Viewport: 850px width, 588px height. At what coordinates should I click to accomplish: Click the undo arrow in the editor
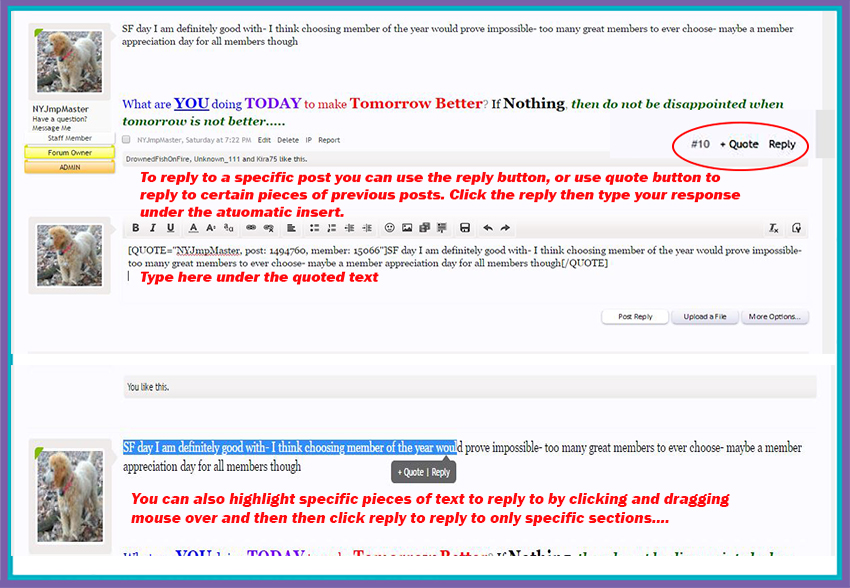(488, 228)
